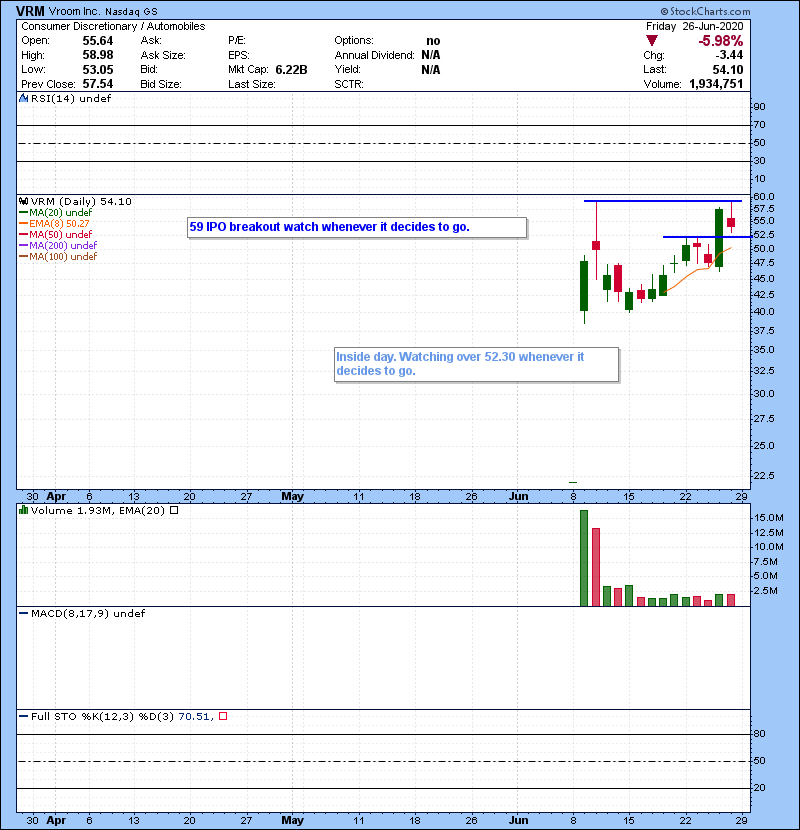This screenshot has height=830, width=800.
Task: Click the red square after Full STO 70.51
Action: tap(223, 716)
